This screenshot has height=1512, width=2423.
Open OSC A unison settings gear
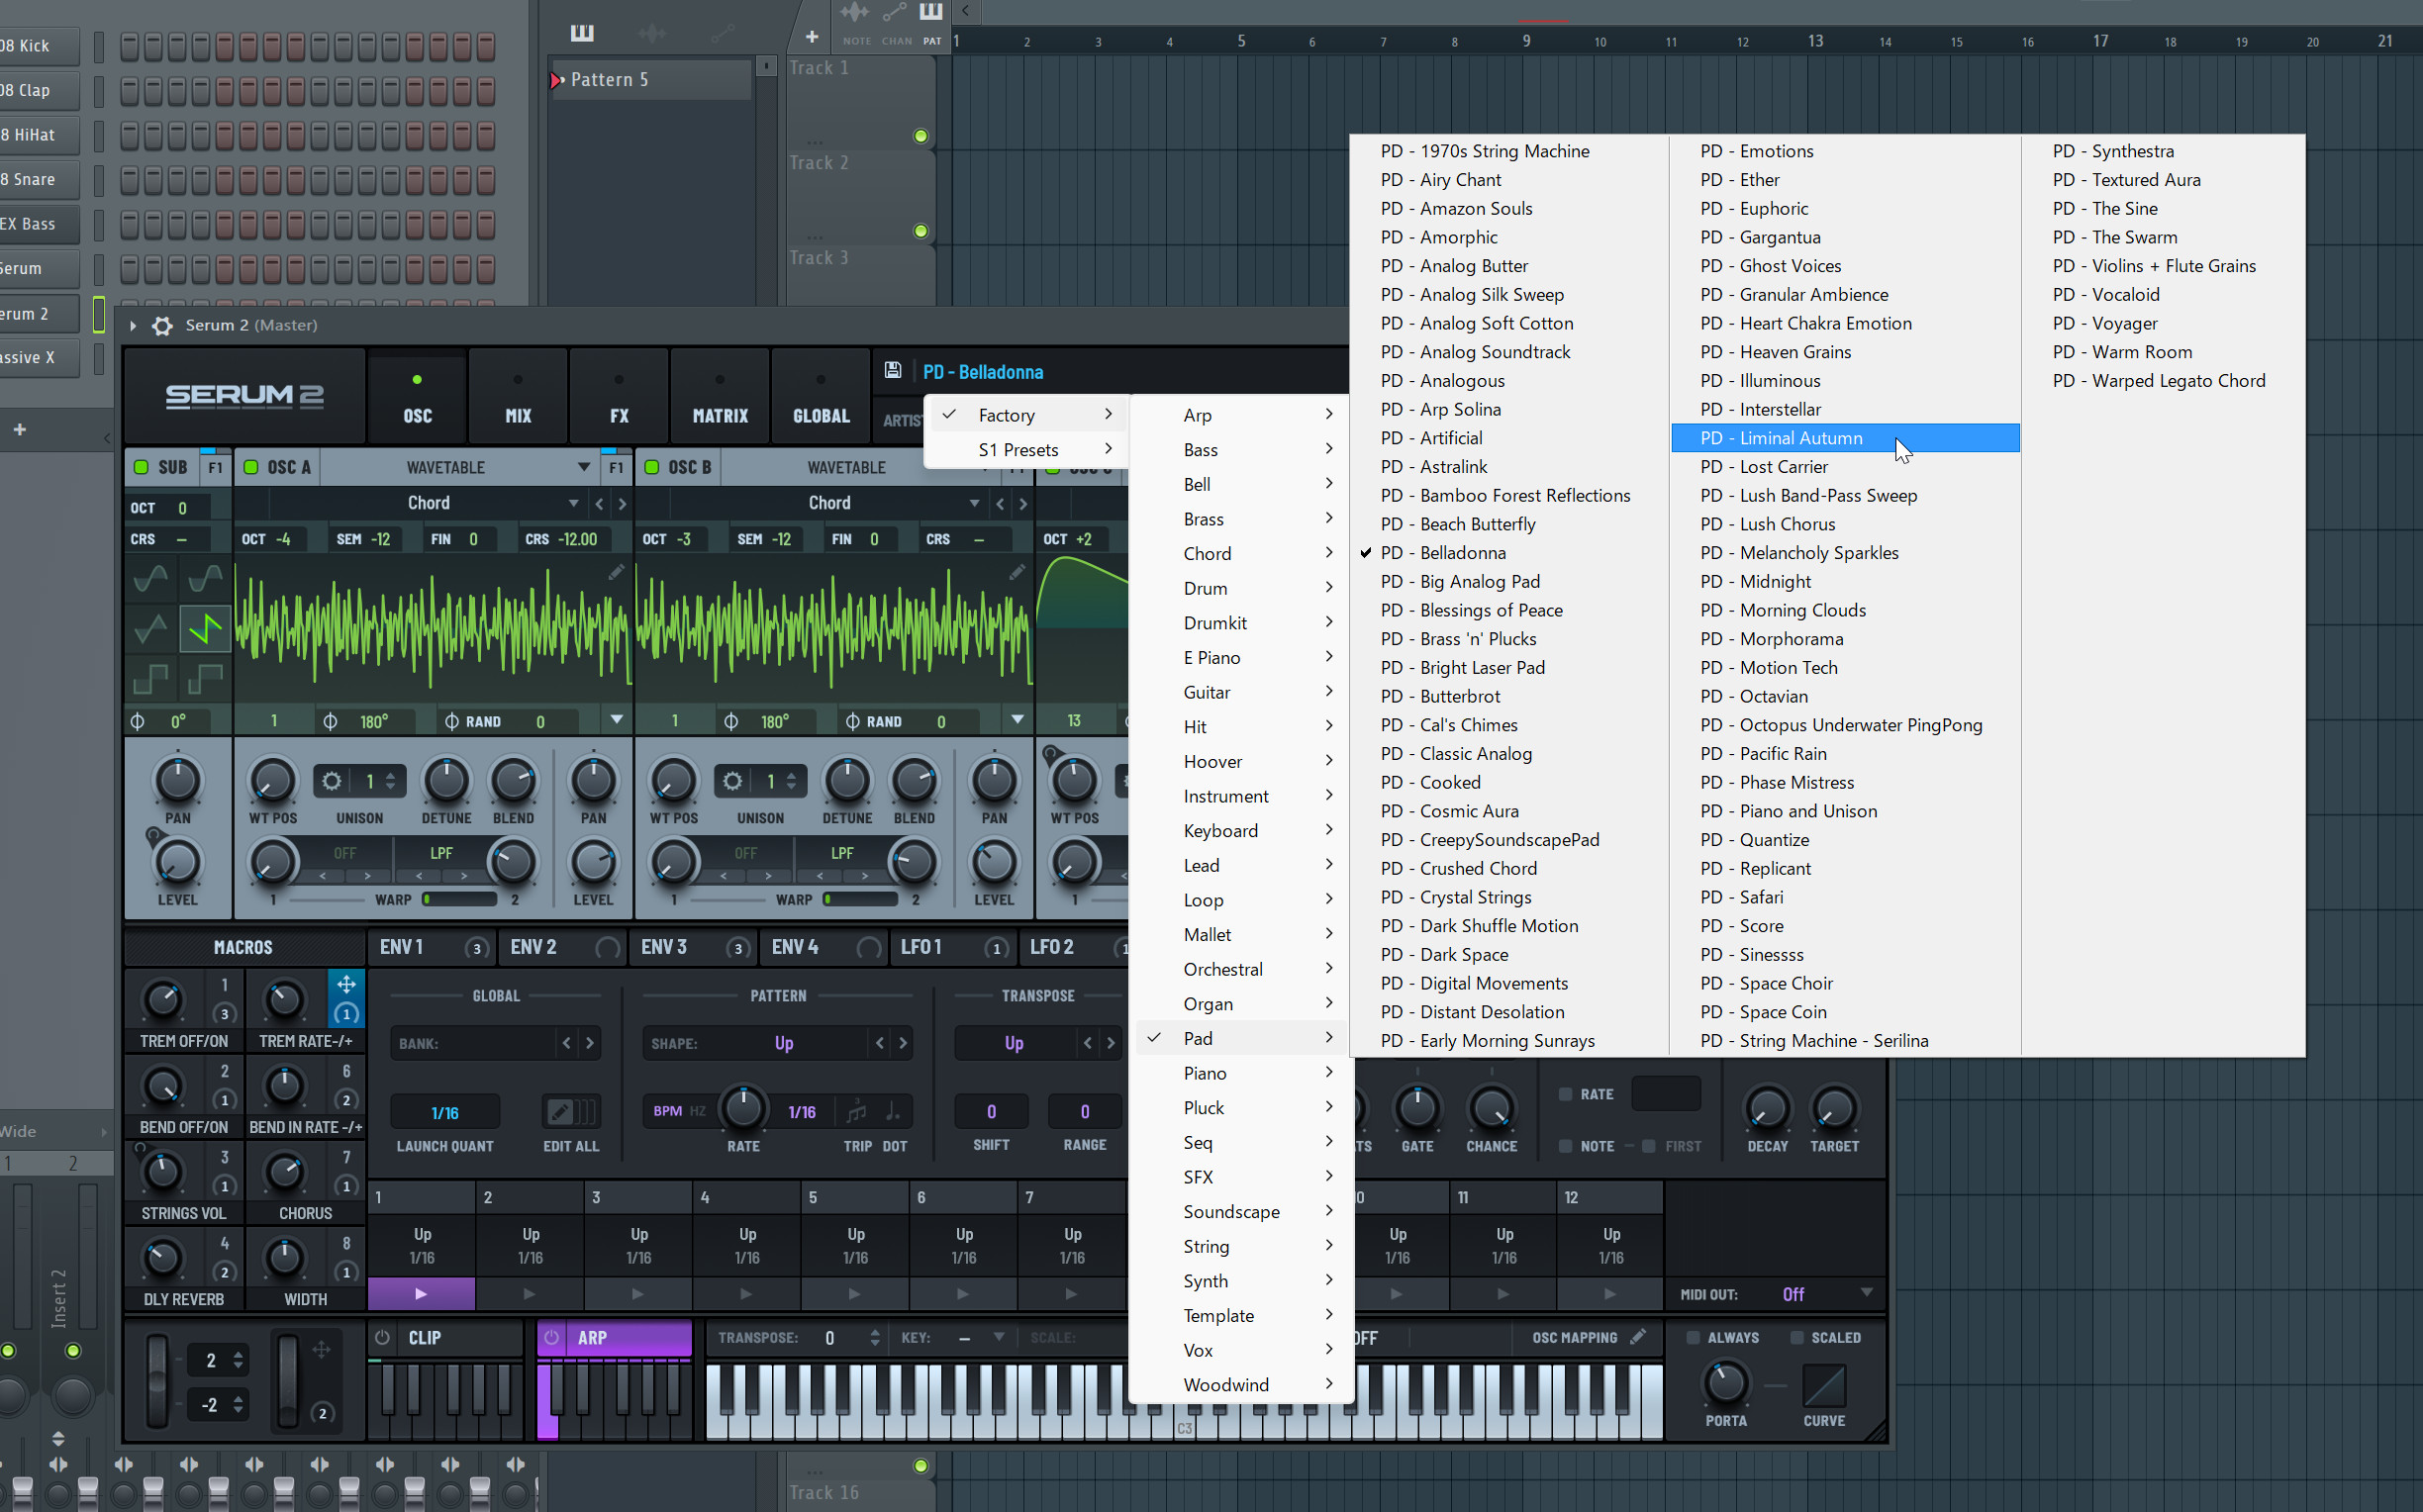(x=331, y=780)
